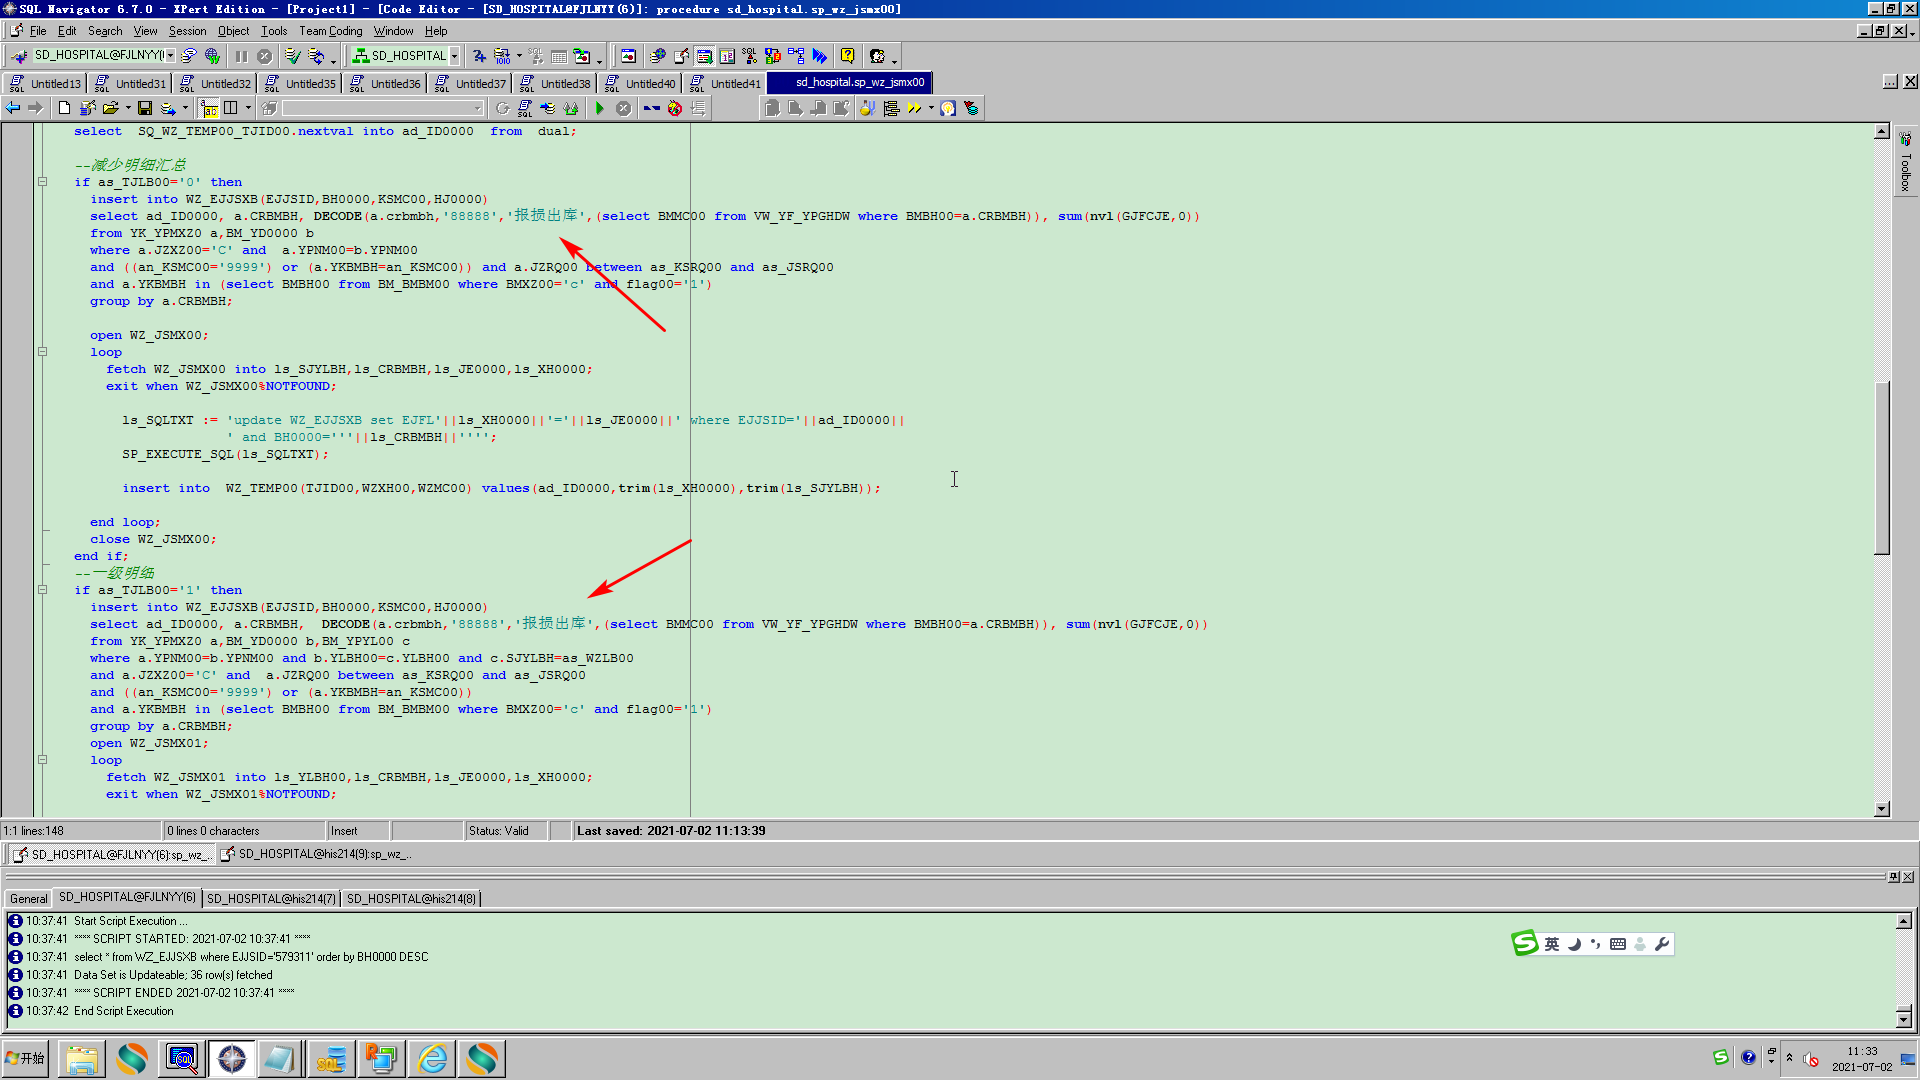Open the SD_HOSPITAL schema dropdown

454,56
